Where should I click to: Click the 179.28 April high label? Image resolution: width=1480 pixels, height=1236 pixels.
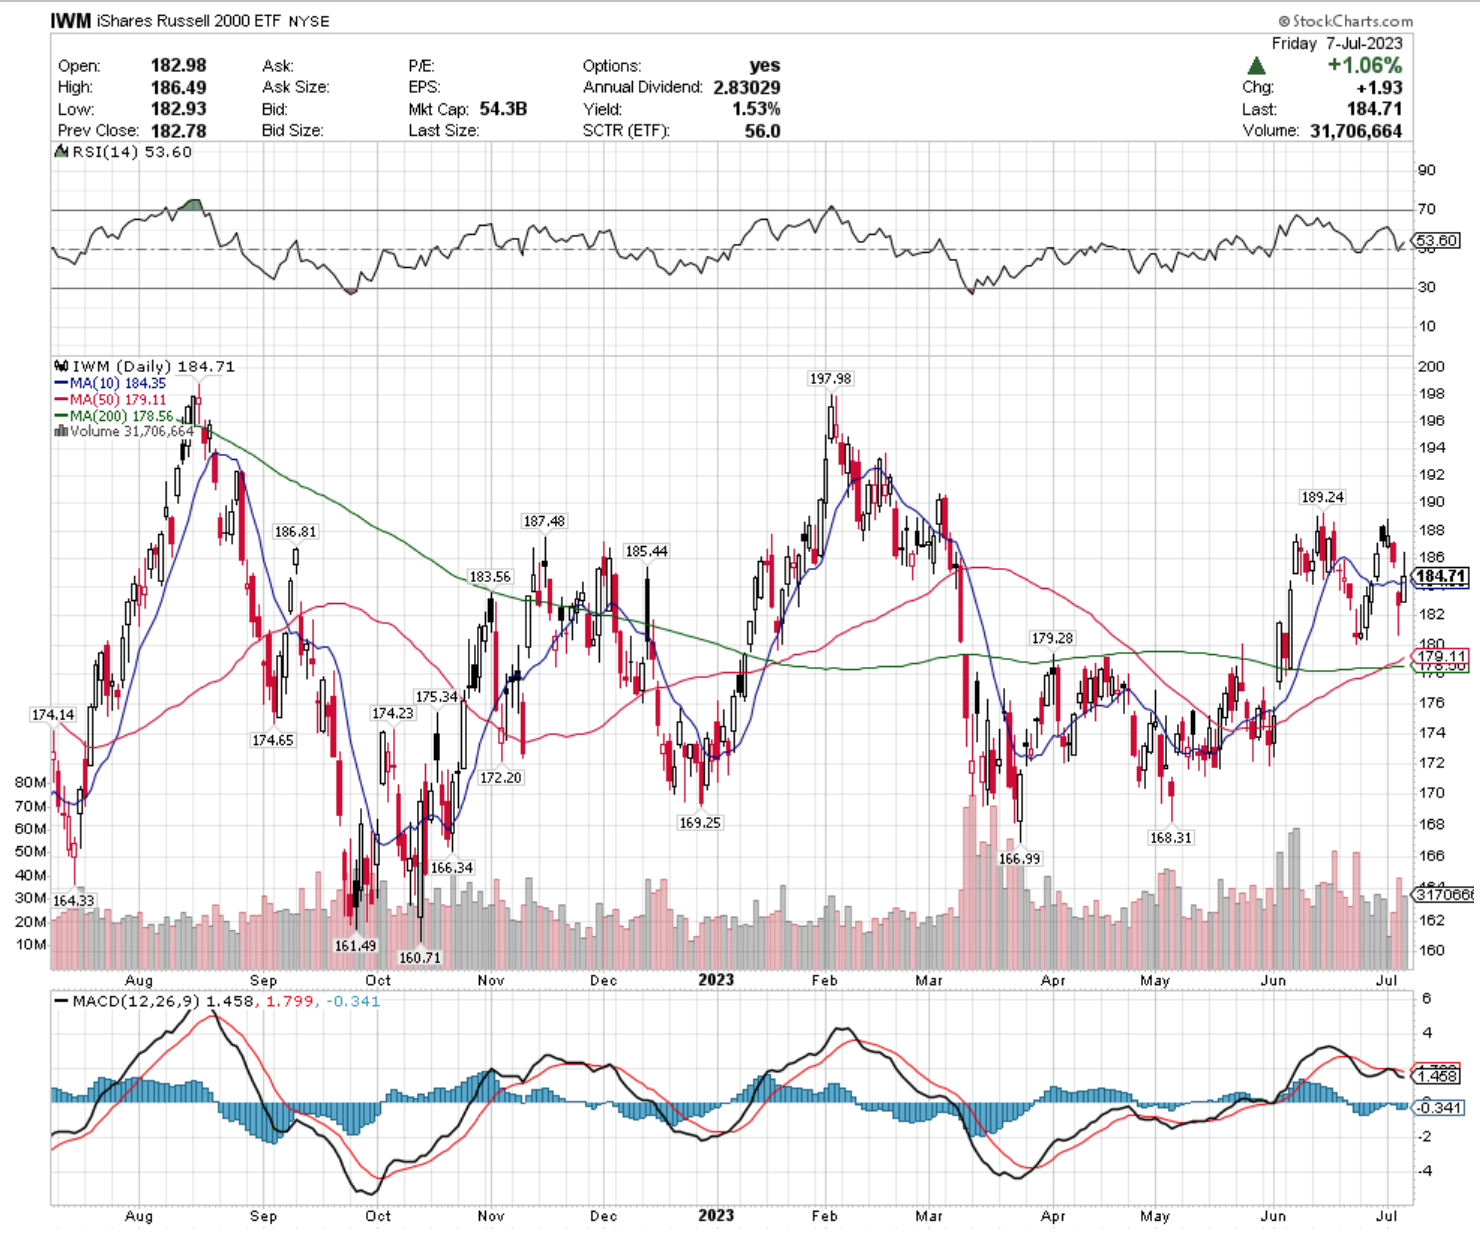(1052, 638)
